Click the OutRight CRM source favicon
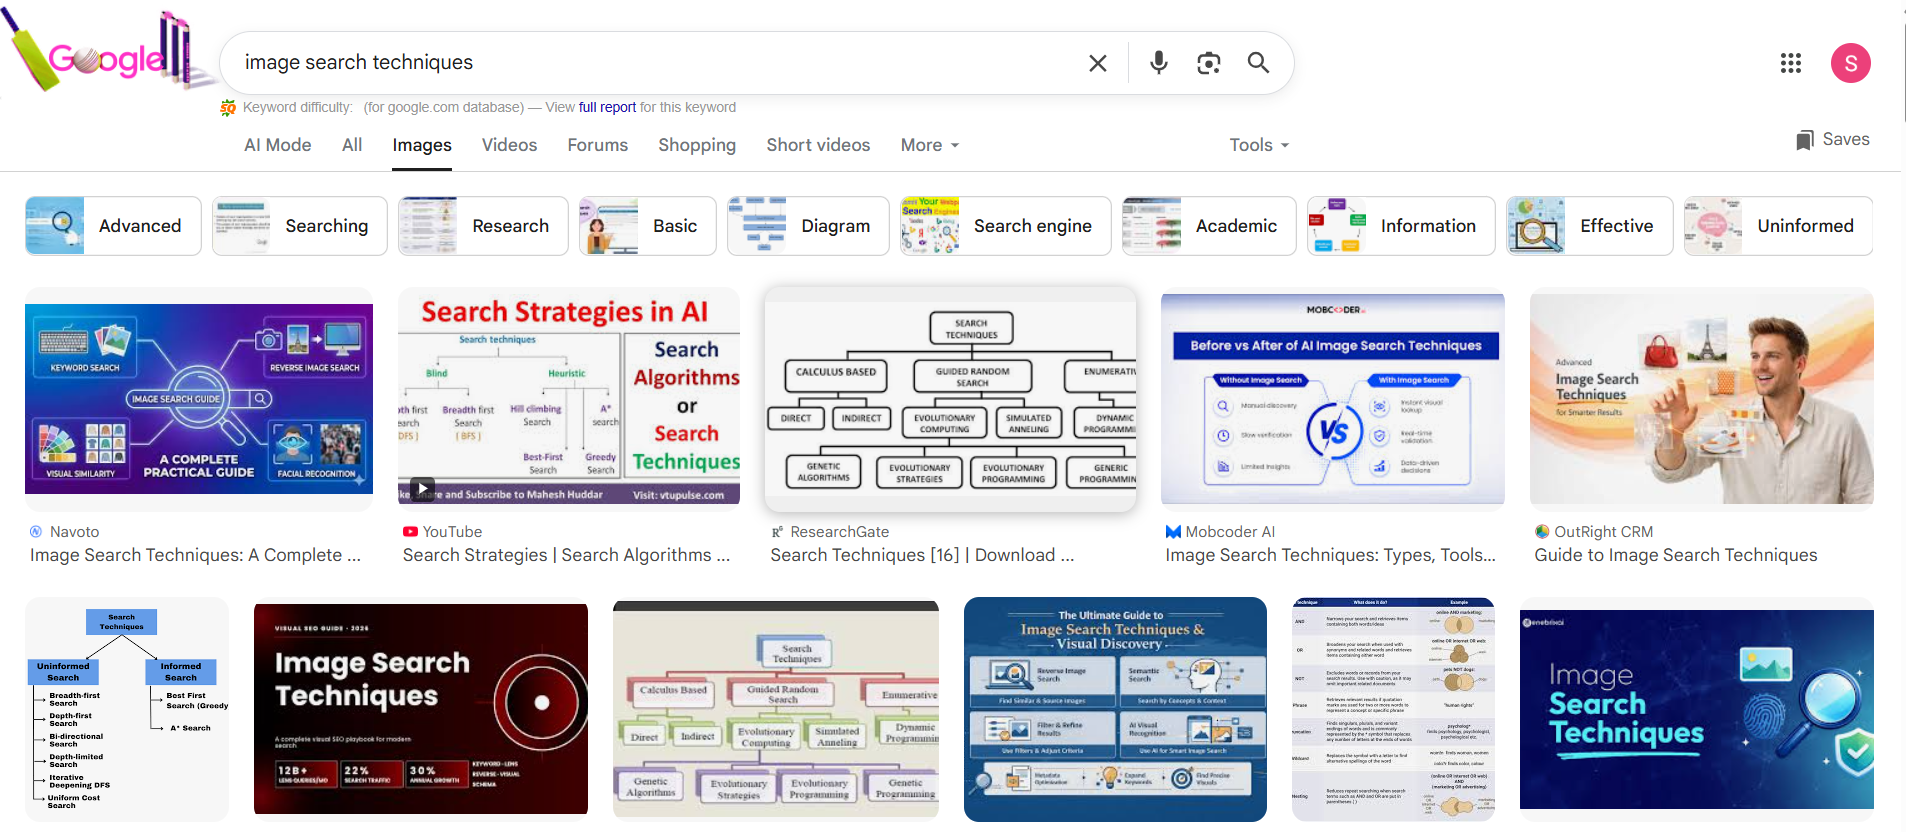The height and width of the screenshot is (832, 1906). [1542, 532]
